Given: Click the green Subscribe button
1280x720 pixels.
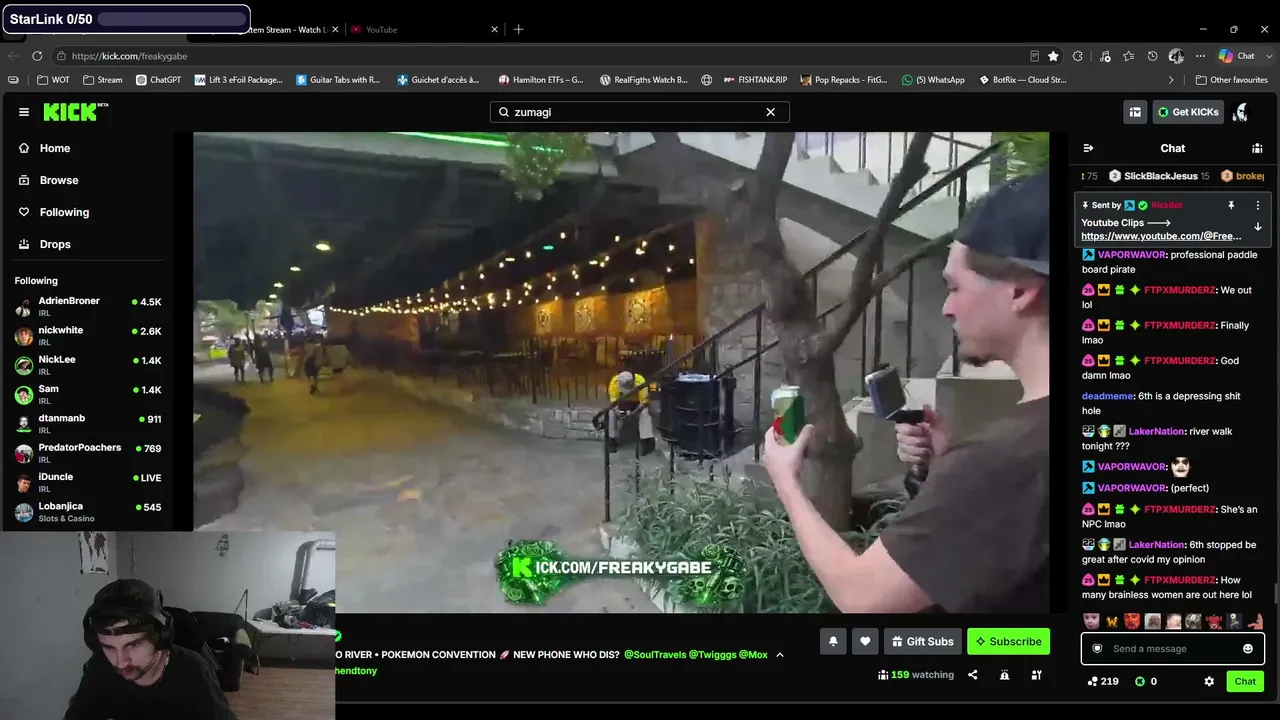Looking at the screenshot, I should click(x=1008, y=641).
